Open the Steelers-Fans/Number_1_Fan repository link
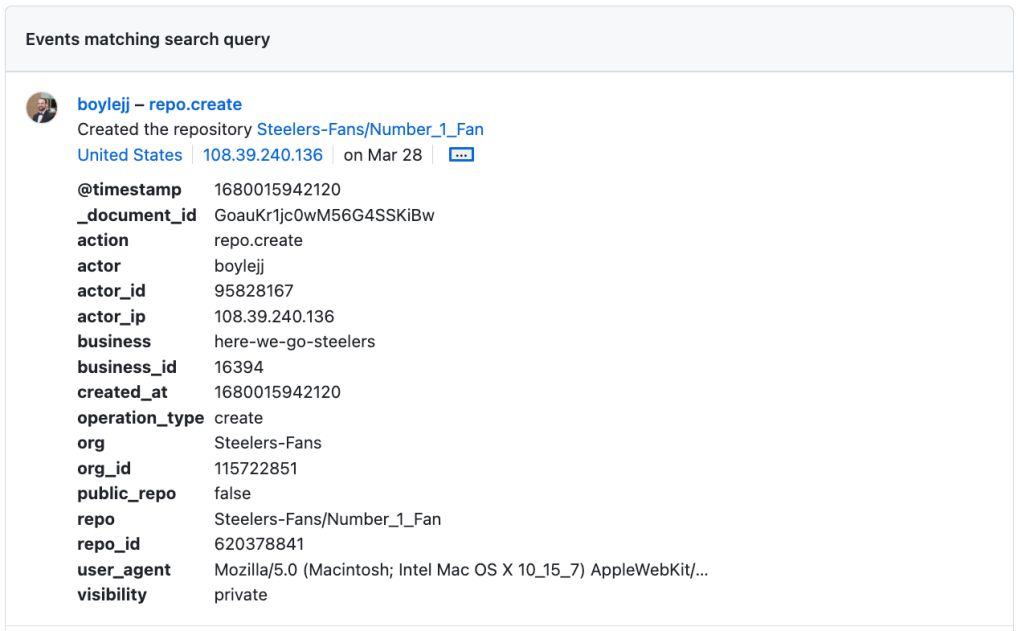1022x631 pixels. coord(370,129)
